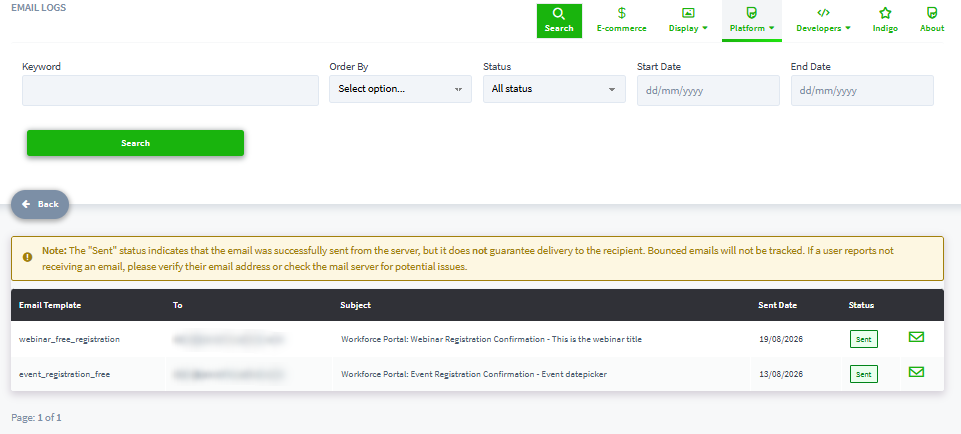
Task: Open E-commerce via the dollar icon
Action: pyautogui.click(x=621, y=13)
